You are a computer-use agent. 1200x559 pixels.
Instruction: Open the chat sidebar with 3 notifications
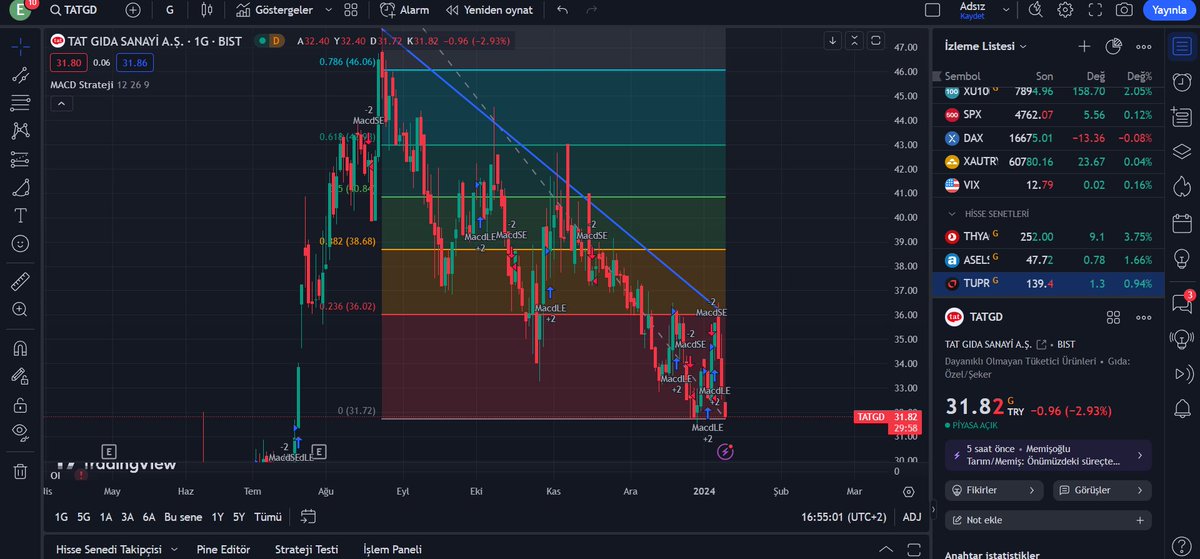click(x=1181, y=304)
